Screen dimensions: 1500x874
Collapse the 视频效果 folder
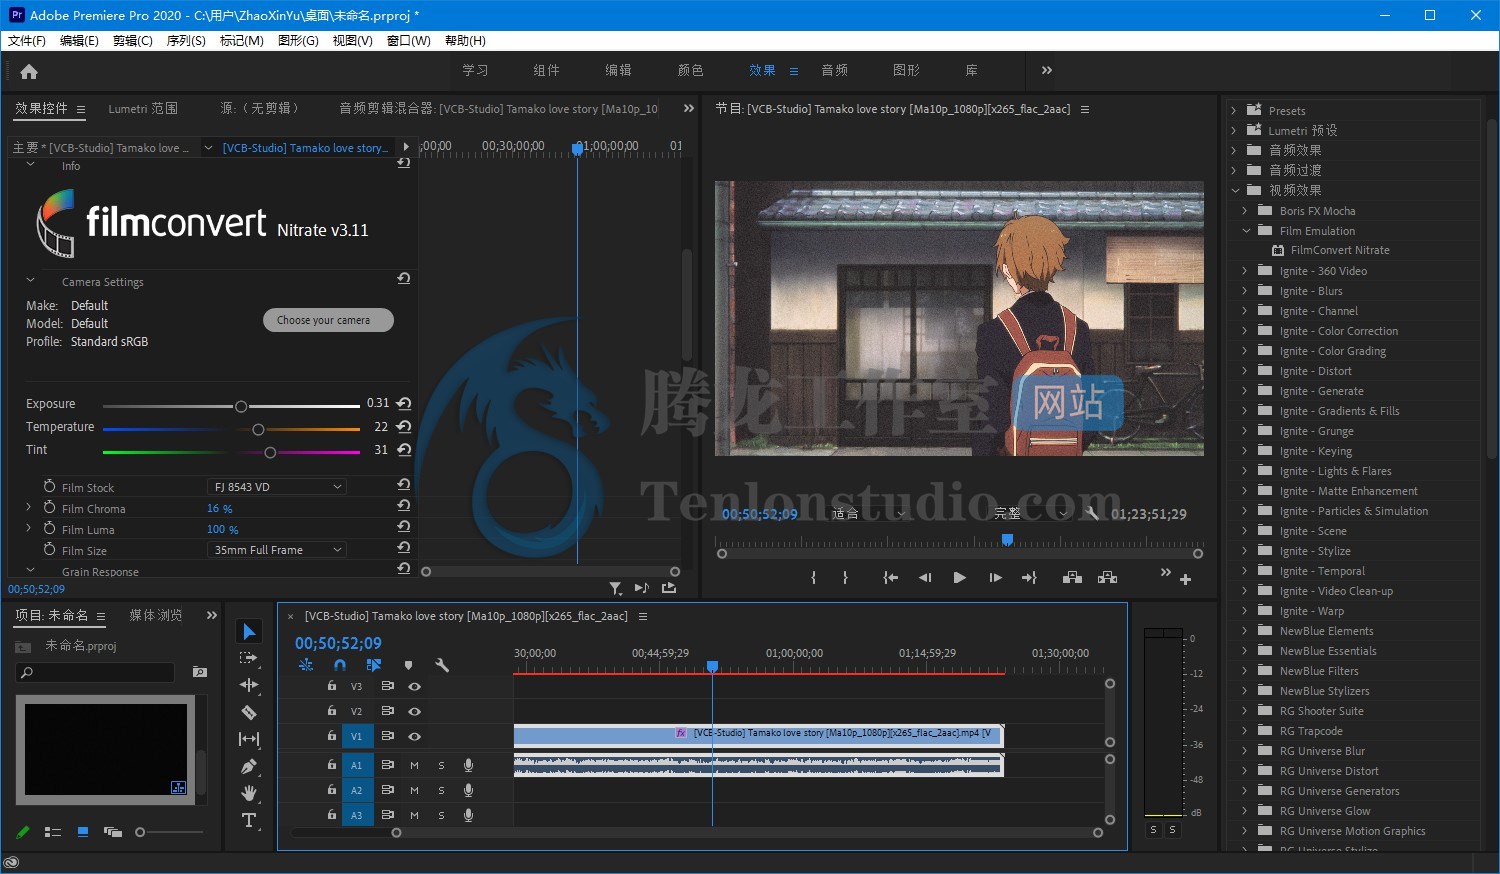click(x=1234, y=190)
